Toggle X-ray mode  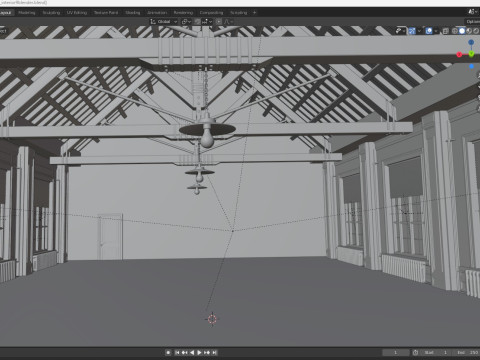pyautogui.click(x=446, y=31)
